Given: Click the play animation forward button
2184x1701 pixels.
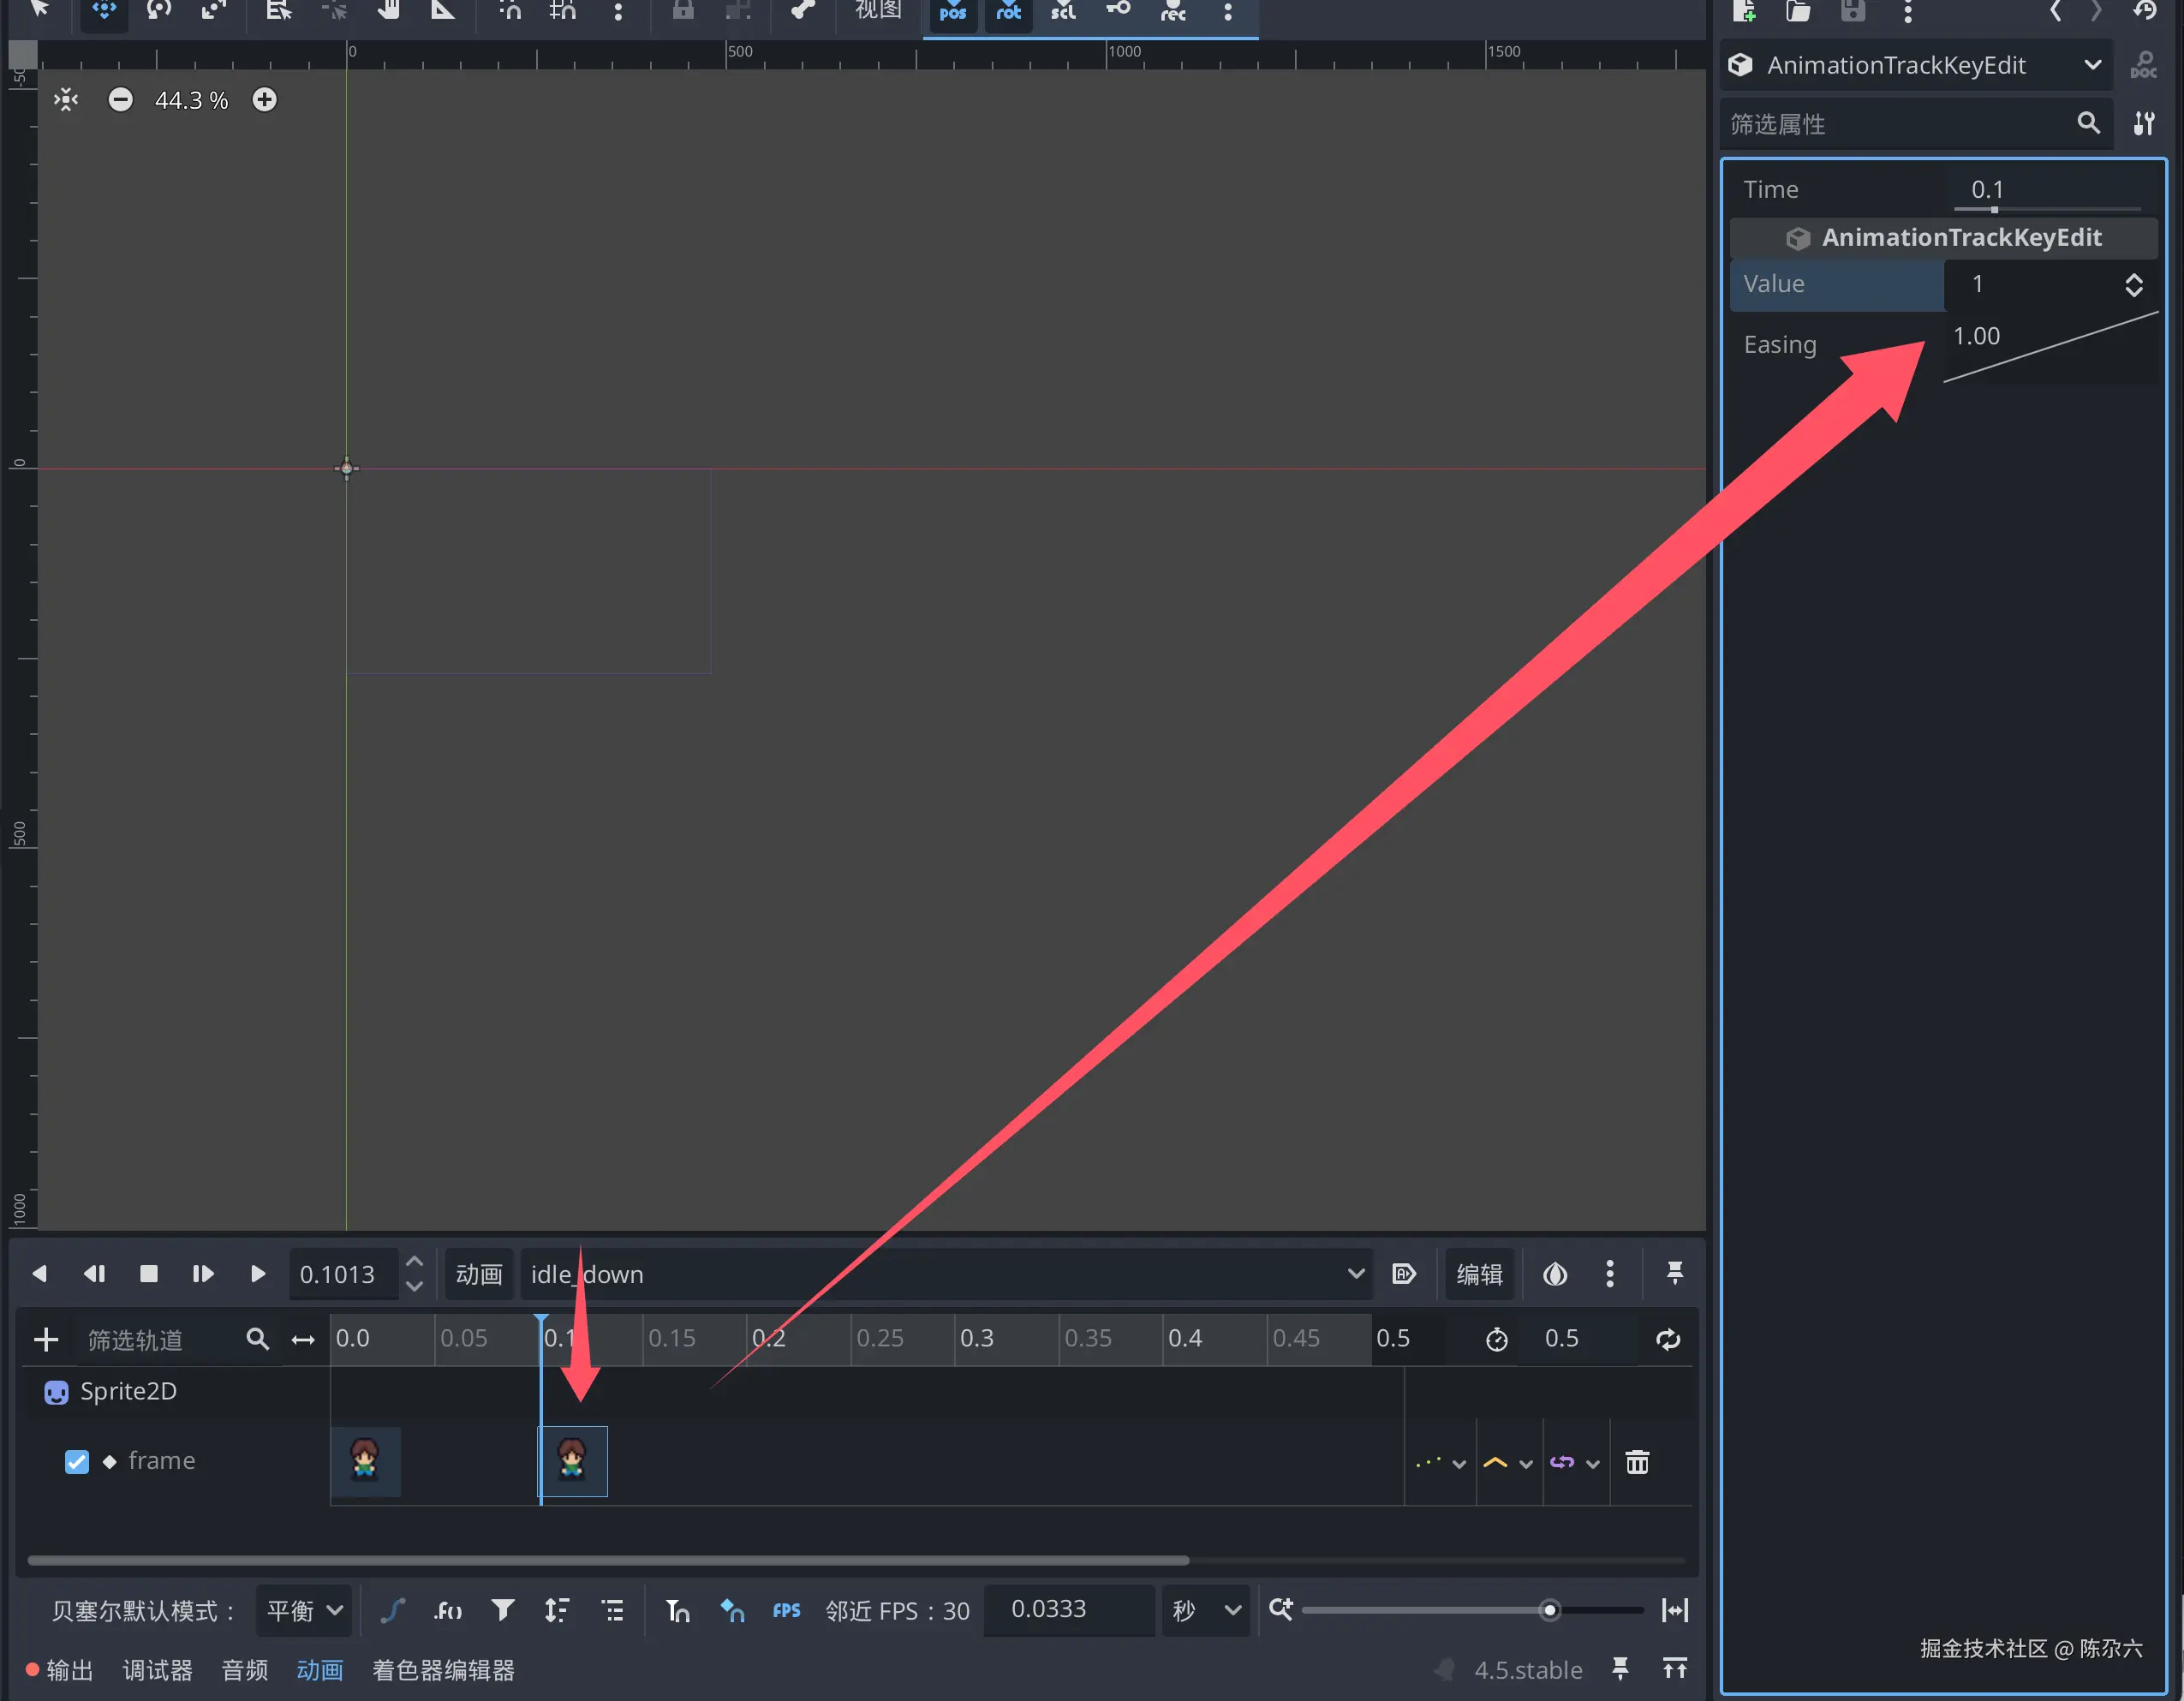Looking at the screenshot, I should point(257,1274).
